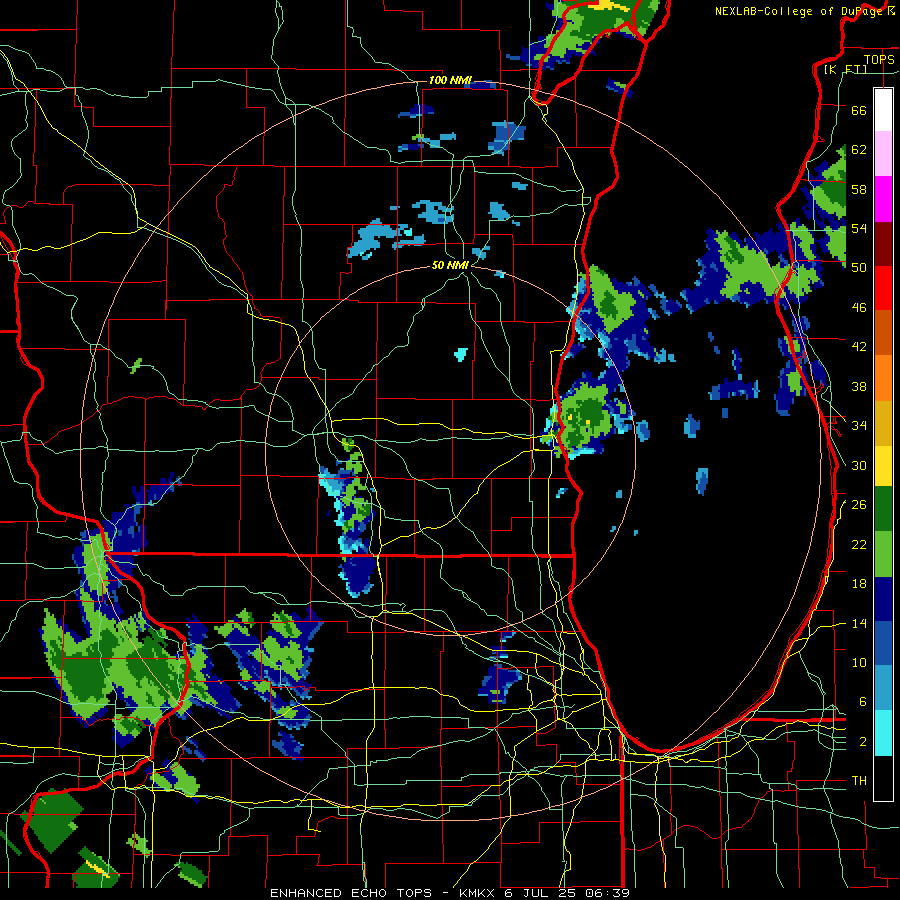Pick the magenta legend swatch near 58
900x900 pixels.
883,199
